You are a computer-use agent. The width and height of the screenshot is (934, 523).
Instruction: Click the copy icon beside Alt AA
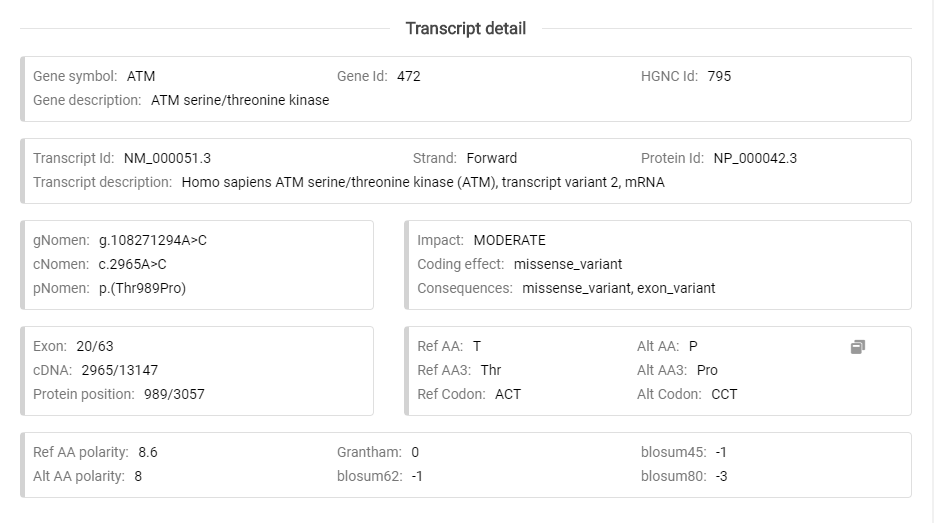[857, 347]
